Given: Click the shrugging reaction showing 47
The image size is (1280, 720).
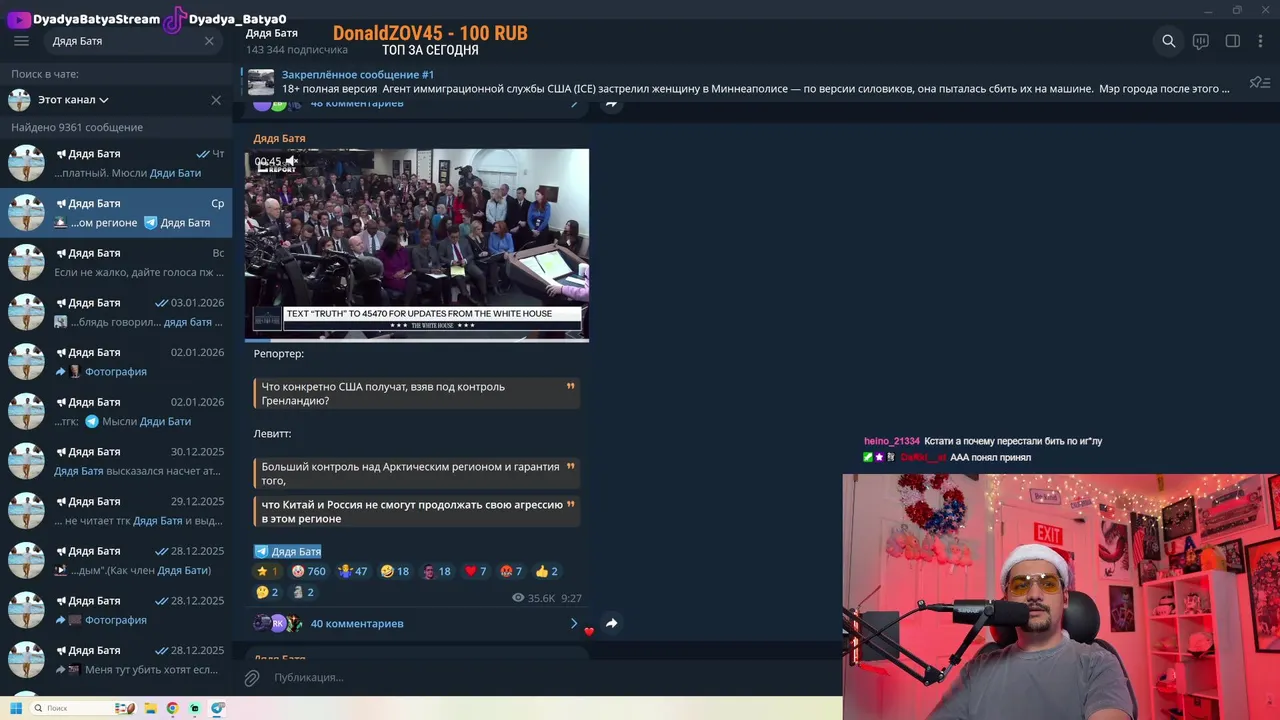Looking at the screenshot, I should [353, 571].
